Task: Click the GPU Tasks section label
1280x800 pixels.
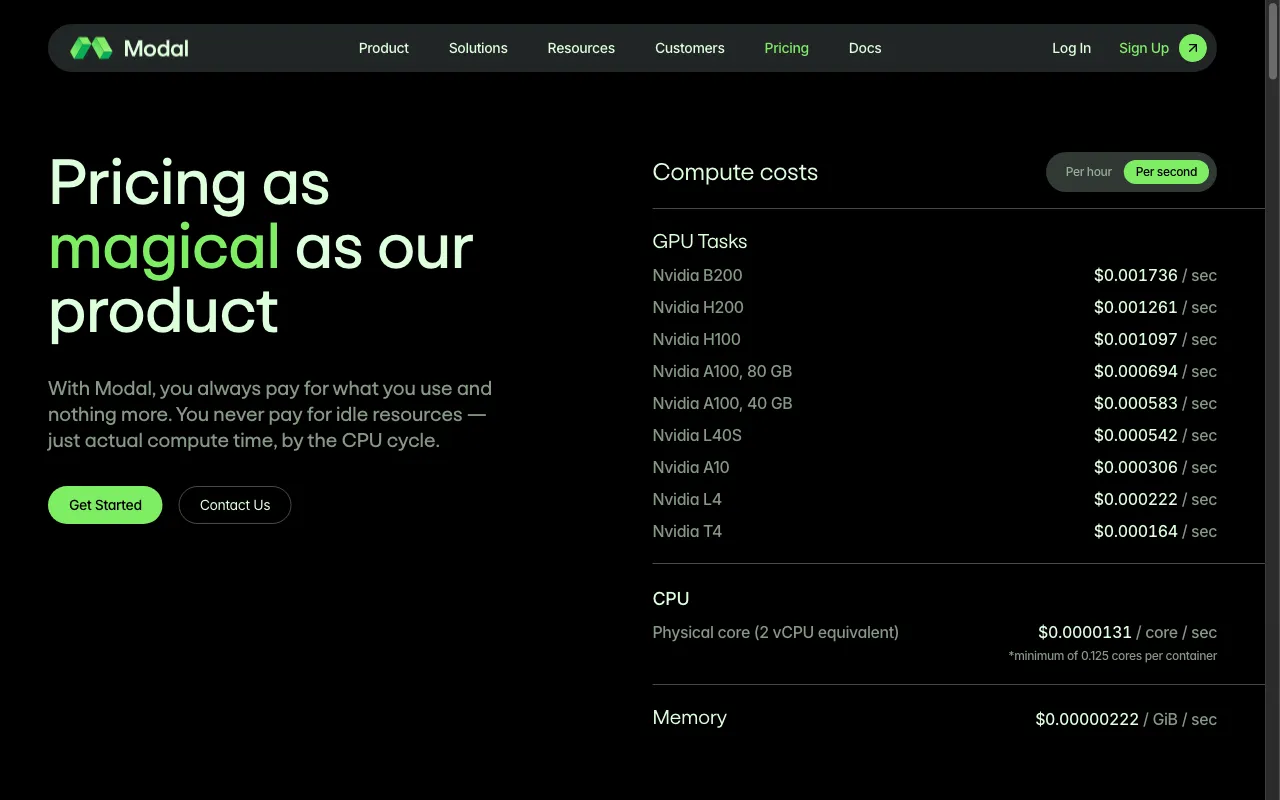Action: (700, 242)
